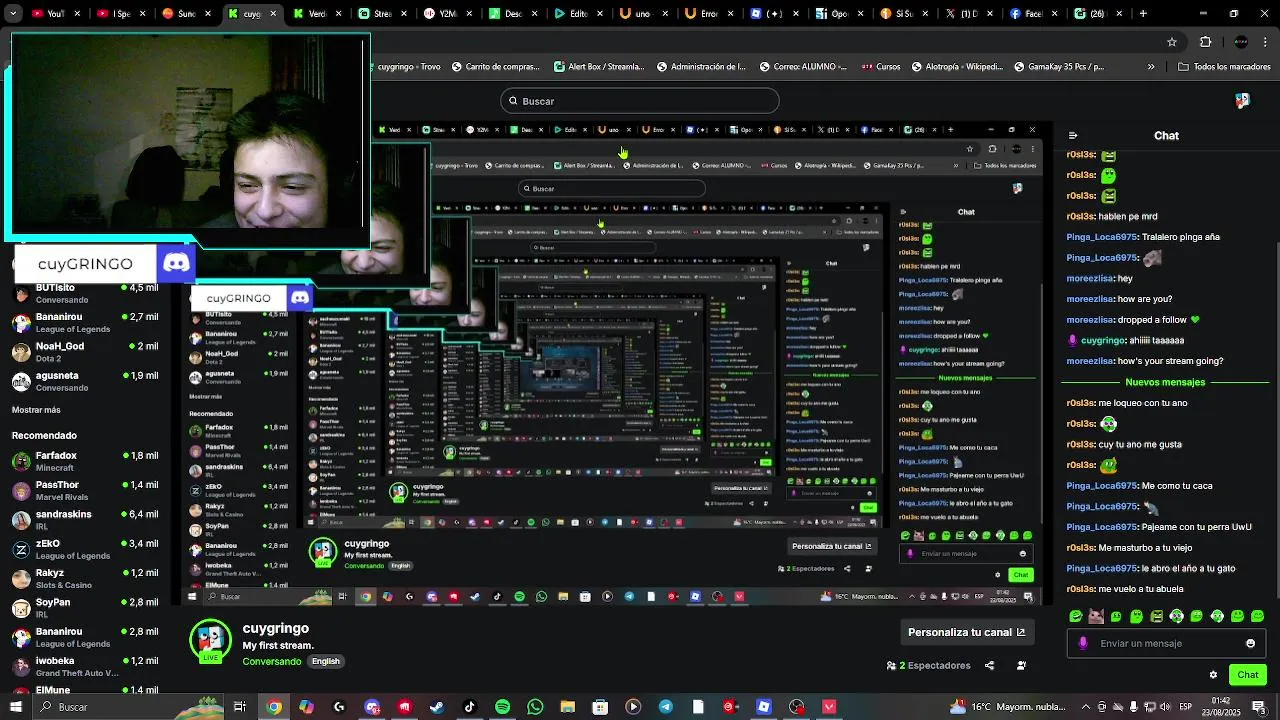Image resolution: width=1280 pixels, height=720 pixels.
Task: Open PaseThor Marvel Rivals channel
Action: coord(83,491)
